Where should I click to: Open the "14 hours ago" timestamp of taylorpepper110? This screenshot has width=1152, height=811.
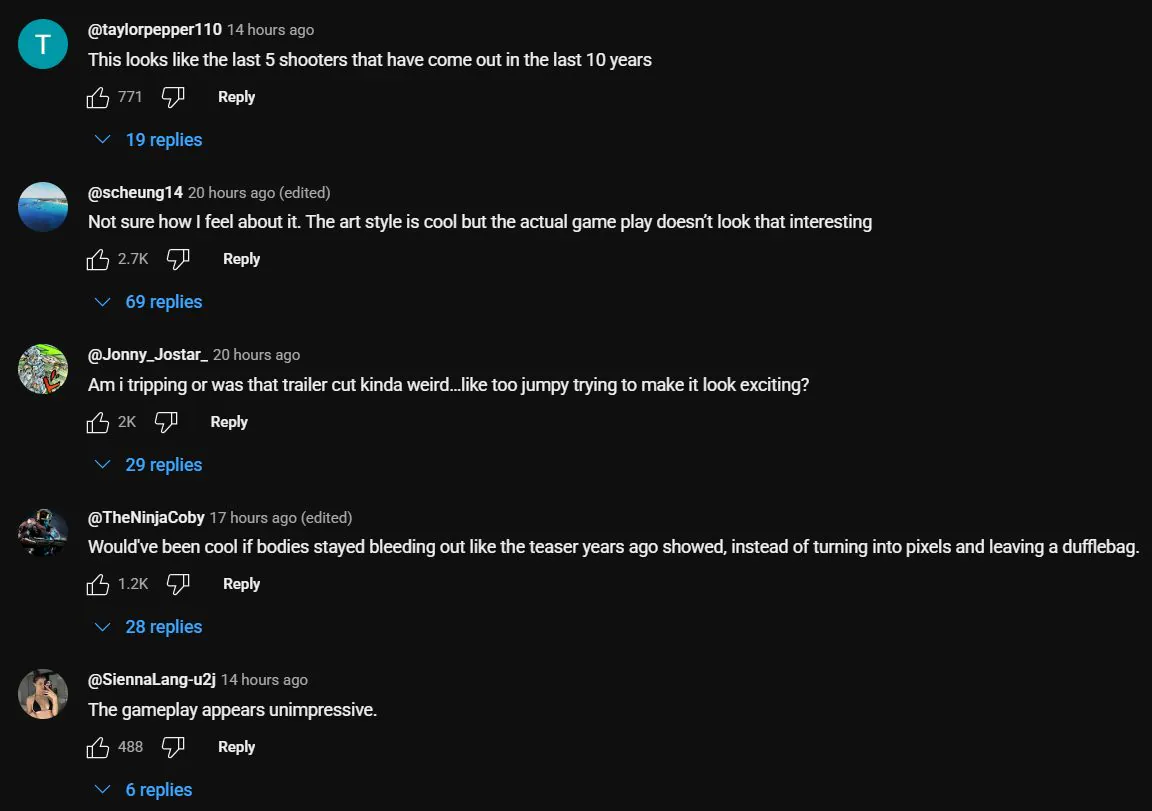pos(270,30)
